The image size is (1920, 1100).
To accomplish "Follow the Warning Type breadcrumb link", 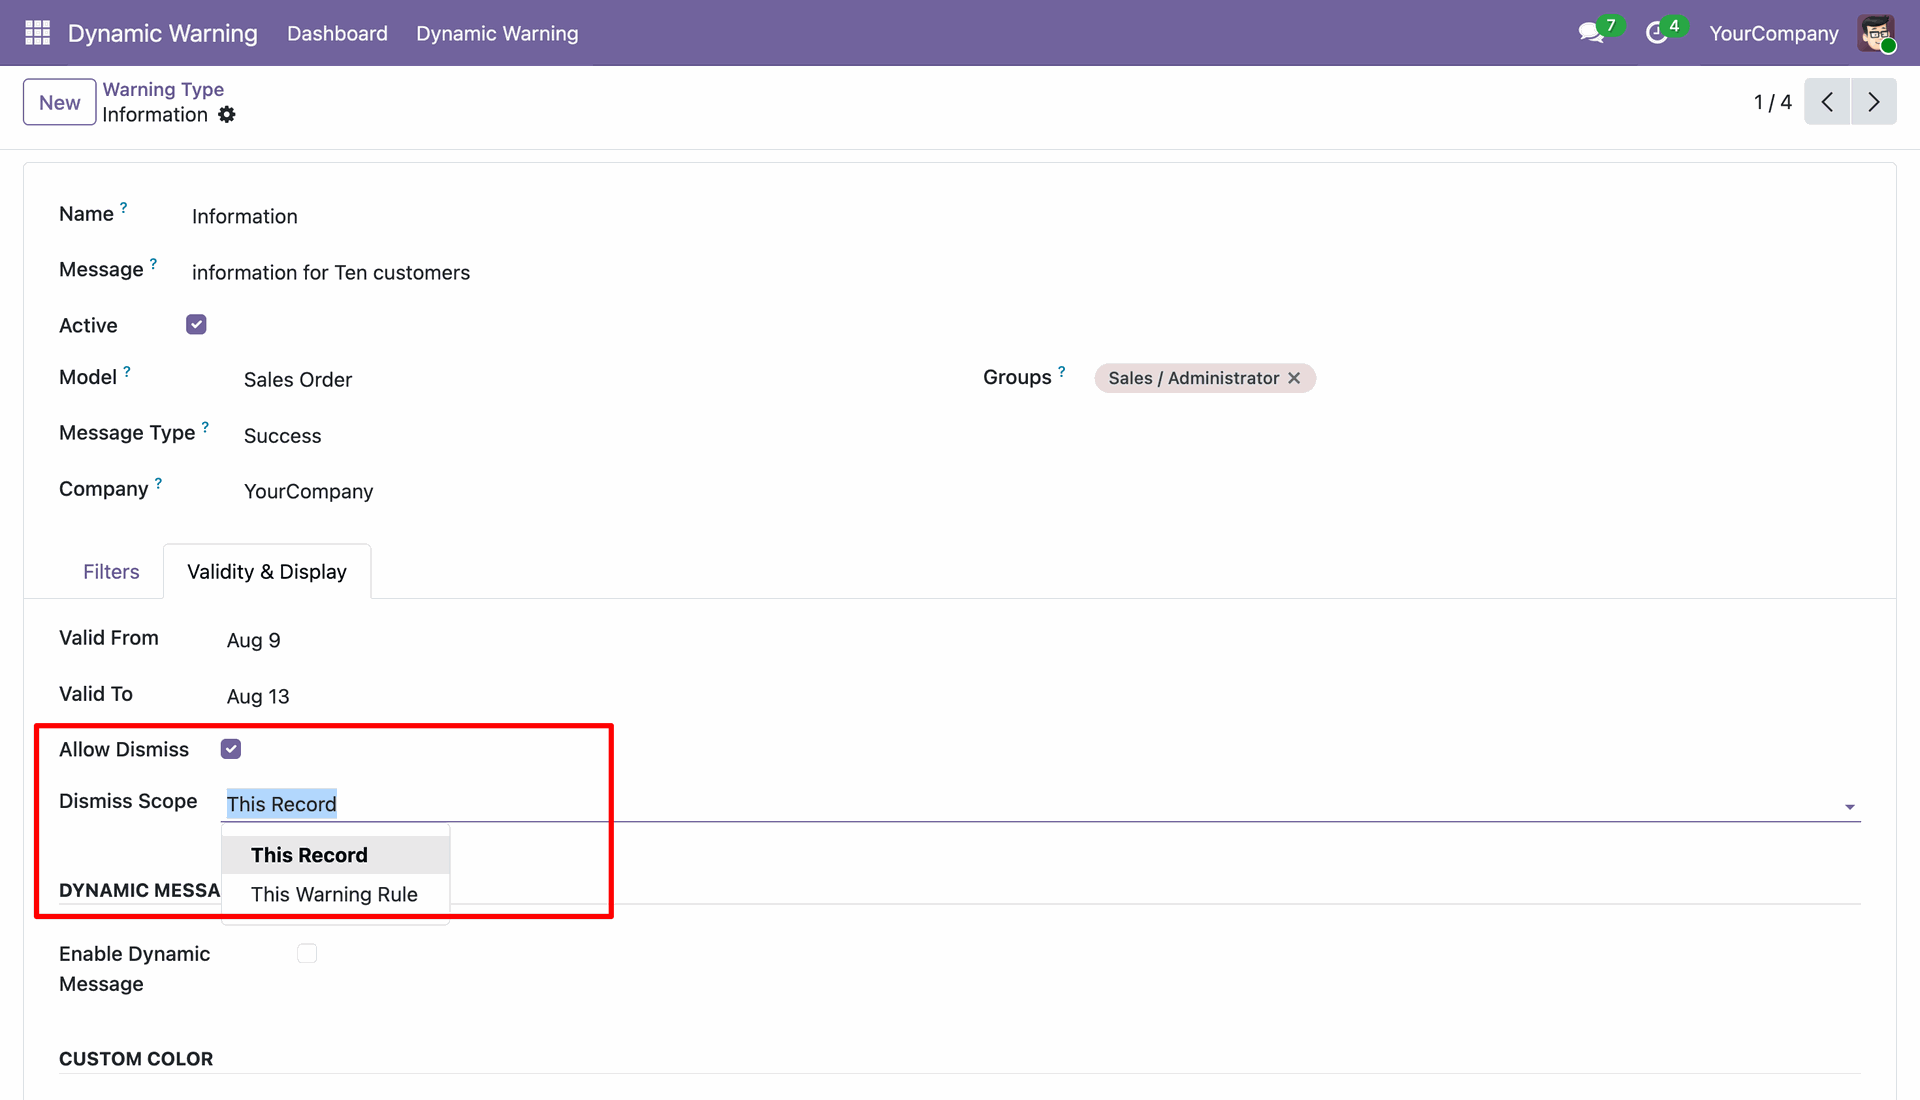I will tap(163, 89).
